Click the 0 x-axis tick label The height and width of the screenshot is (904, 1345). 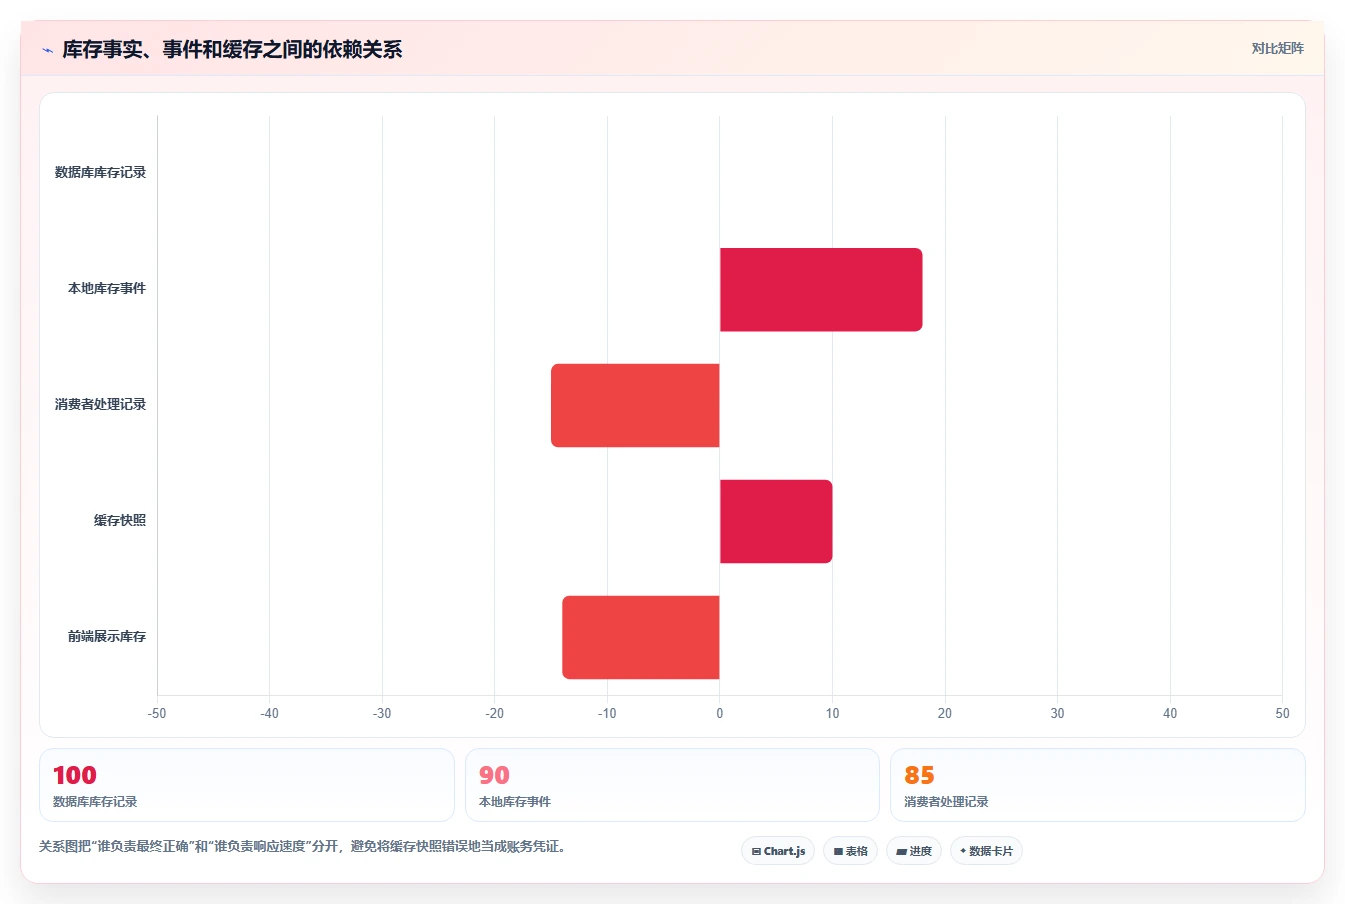(x=720, y=713)
